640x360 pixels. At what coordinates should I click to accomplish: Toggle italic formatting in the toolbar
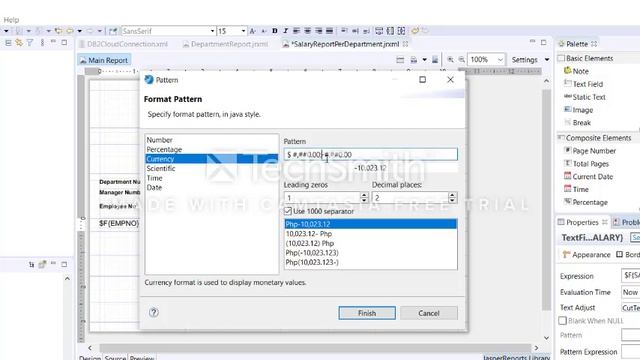pyautogui.click(x=285, y=31)
